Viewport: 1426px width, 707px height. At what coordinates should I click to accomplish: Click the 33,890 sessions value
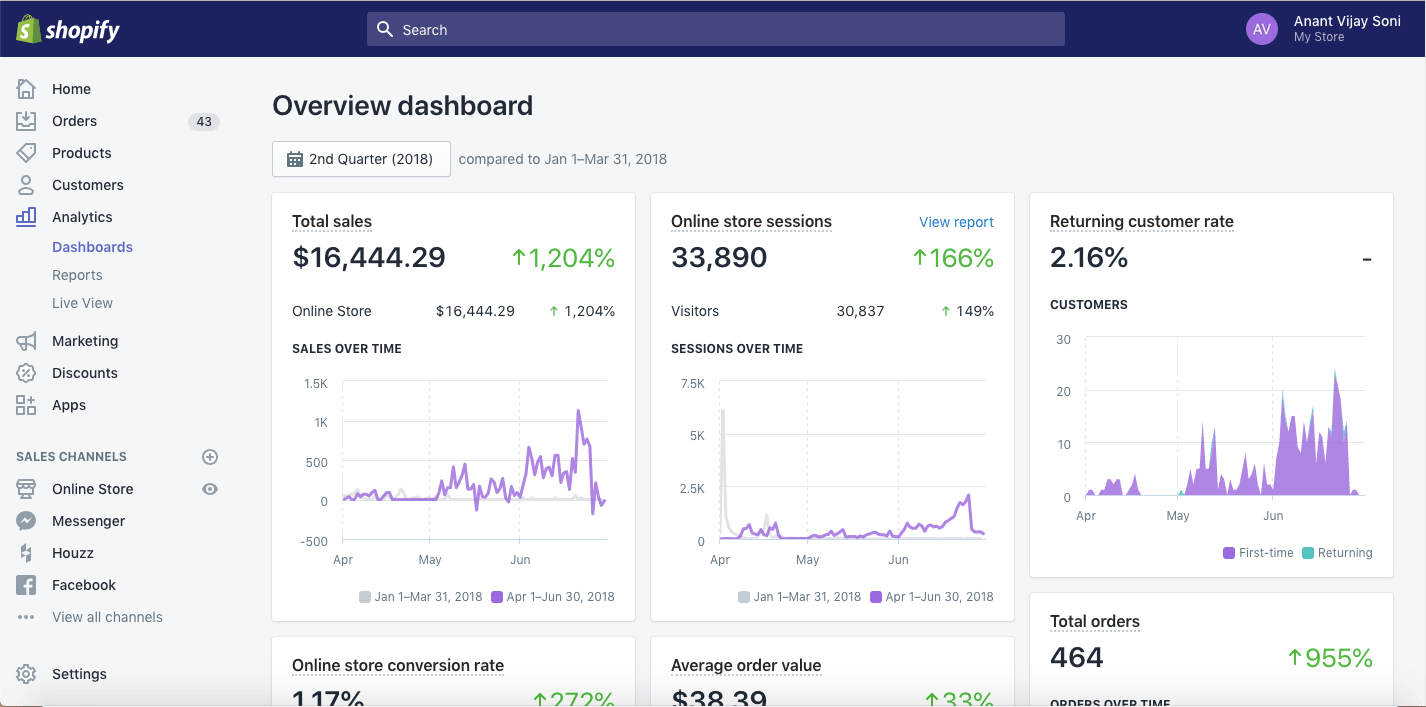719,258
